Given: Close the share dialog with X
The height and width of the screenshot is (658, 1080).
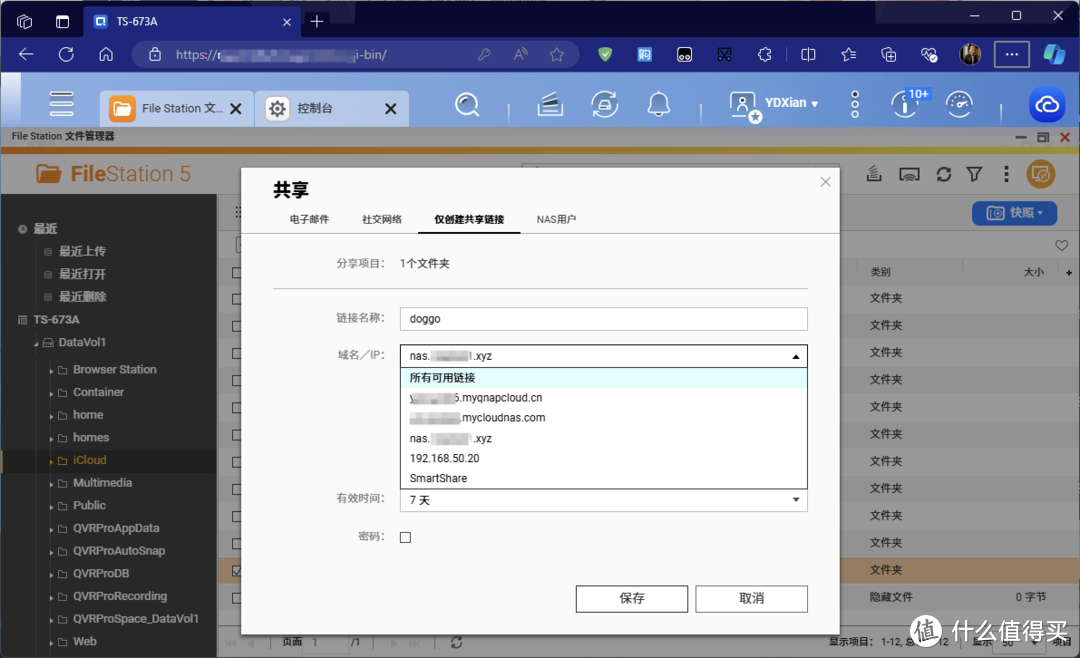Looking at the screenshot, I should [825, 182].
